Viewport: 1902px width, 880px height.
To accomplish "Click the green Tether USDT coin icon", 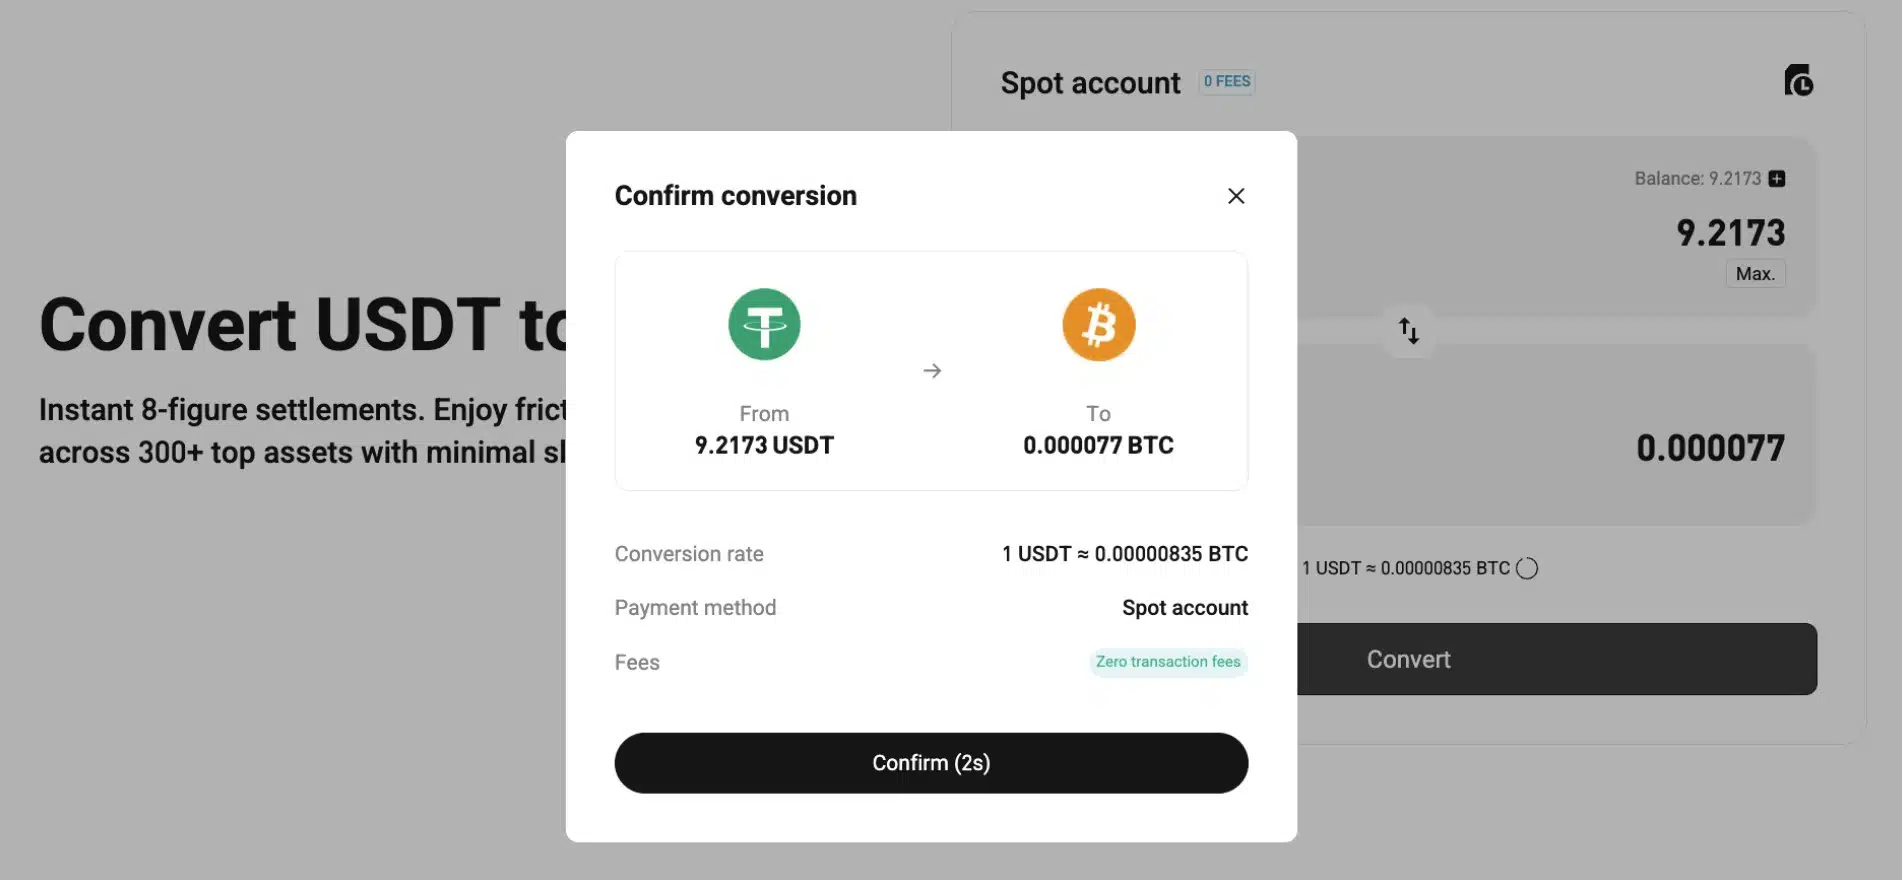I will (x=764, y=324).
